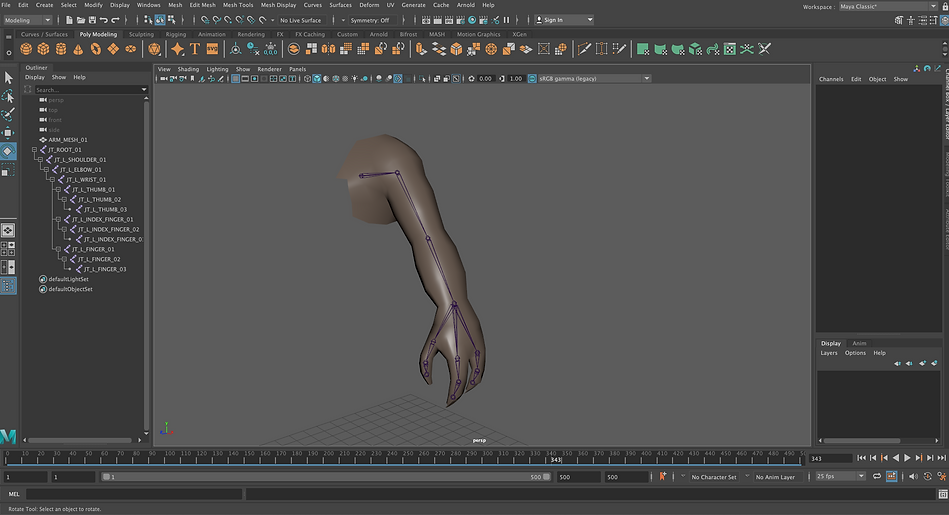Click the range slider bar
This screenshot has height=515, width=949.
coord(327,477)
